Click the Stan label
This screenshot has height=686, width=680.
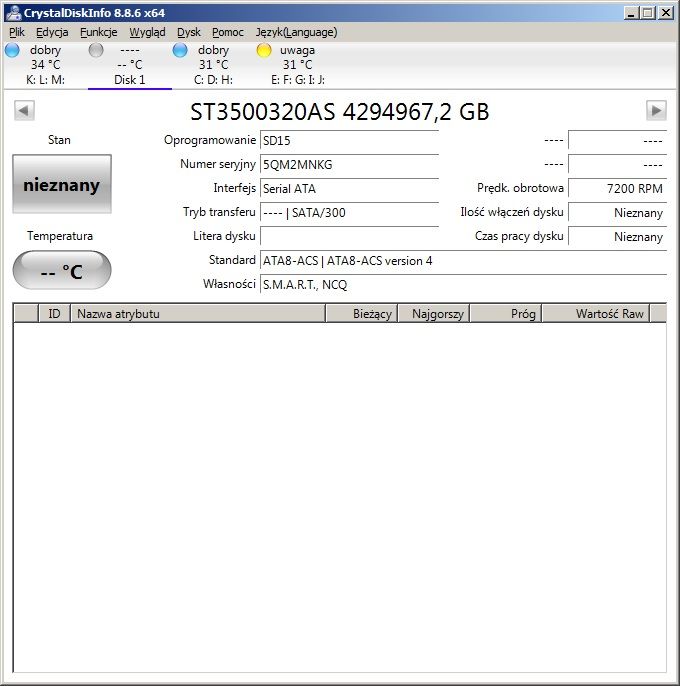pyautogui.click(x=59, y=140)
